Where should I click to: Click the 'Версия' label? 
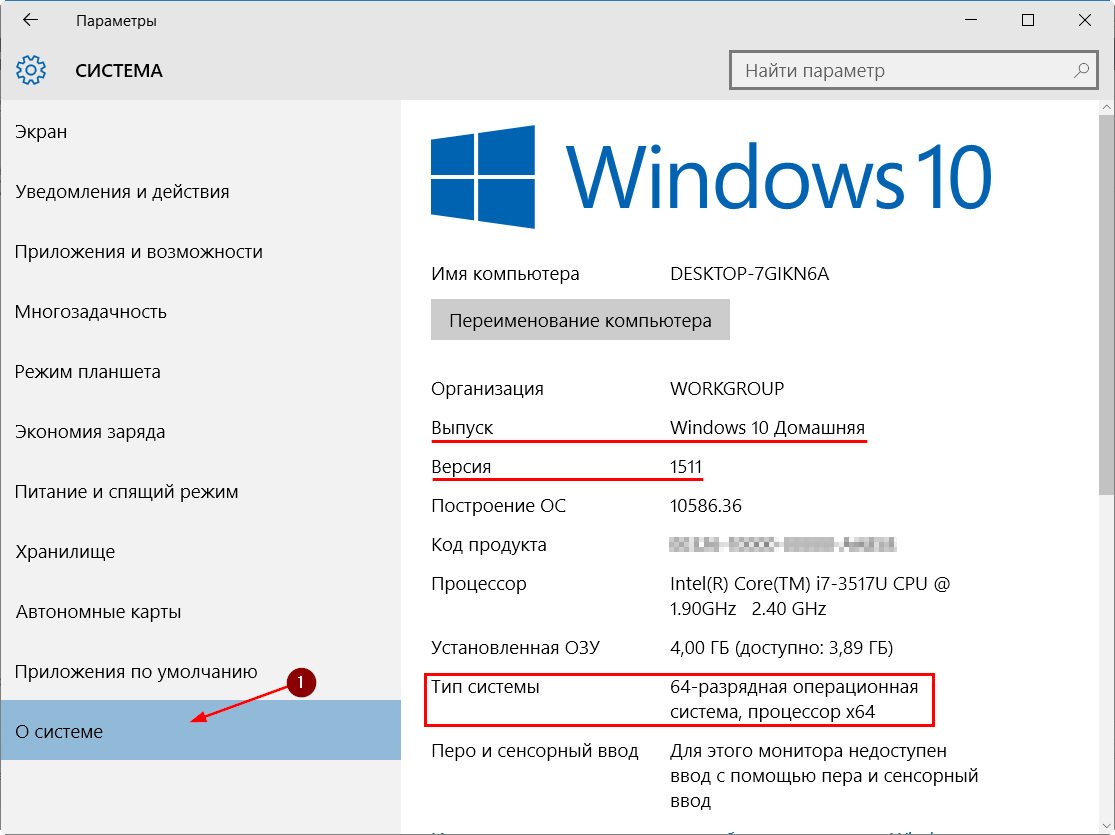point(461,467)
